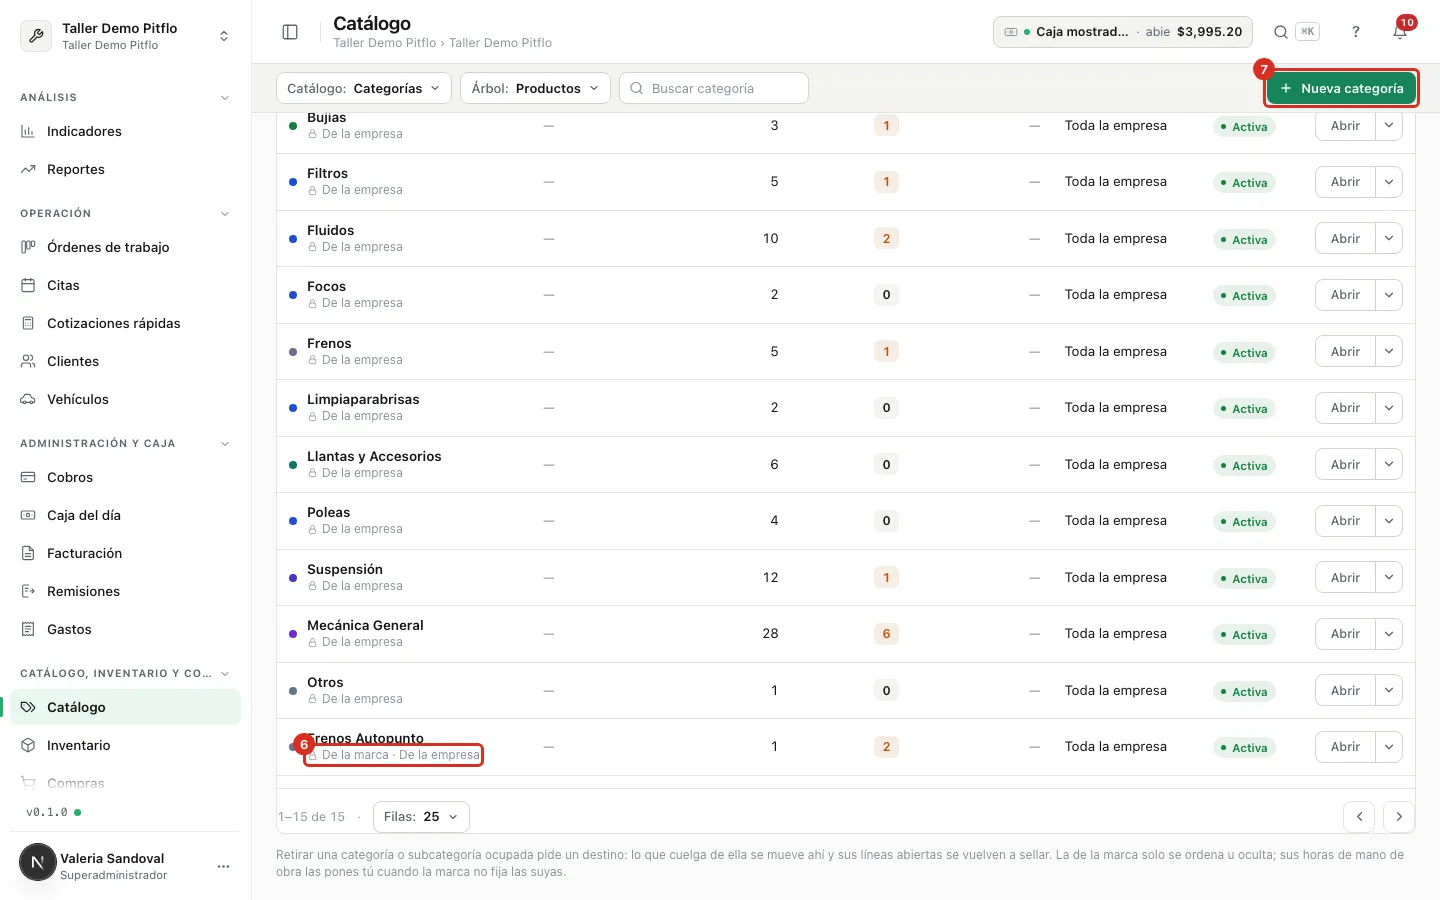Open notifications bell
This screenshot has height=900, width=1440.
point(1400,32)
